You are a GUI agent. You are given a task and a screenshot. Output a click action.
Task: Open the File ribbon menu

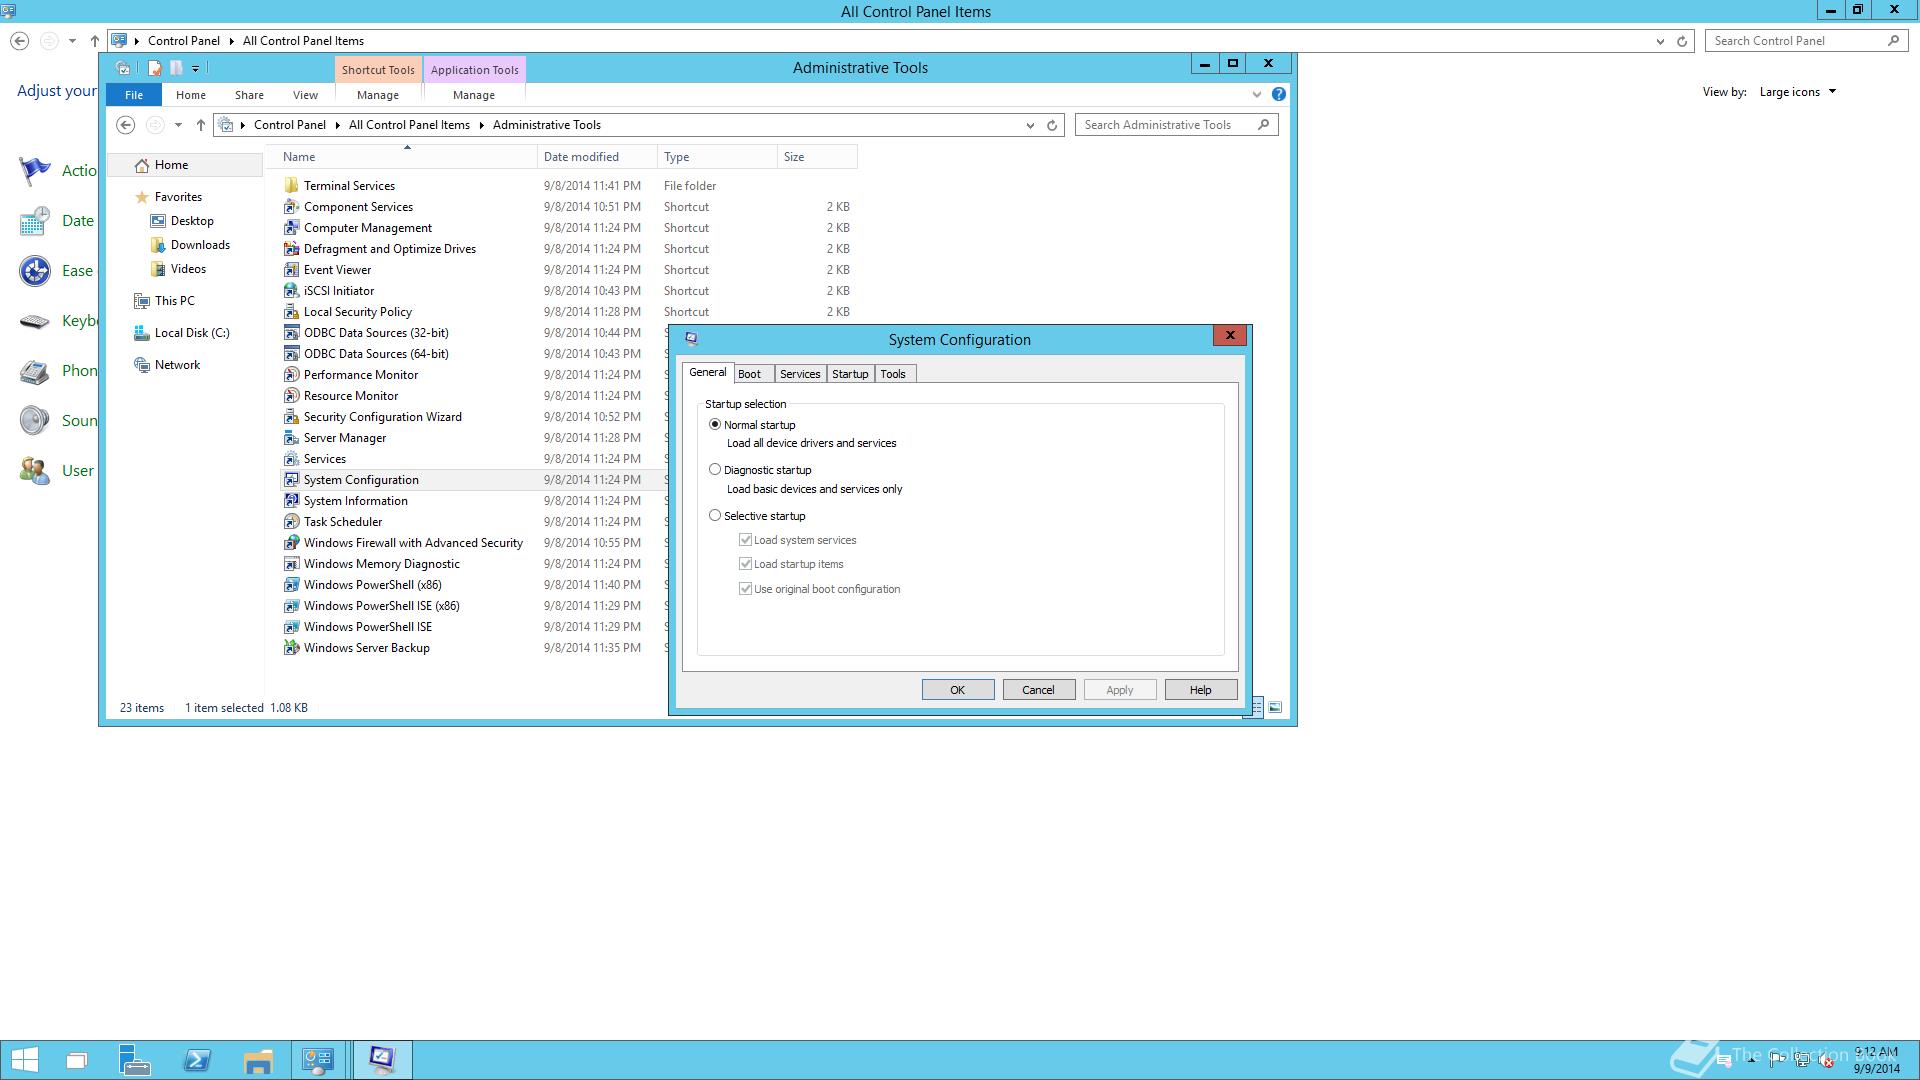134,95
